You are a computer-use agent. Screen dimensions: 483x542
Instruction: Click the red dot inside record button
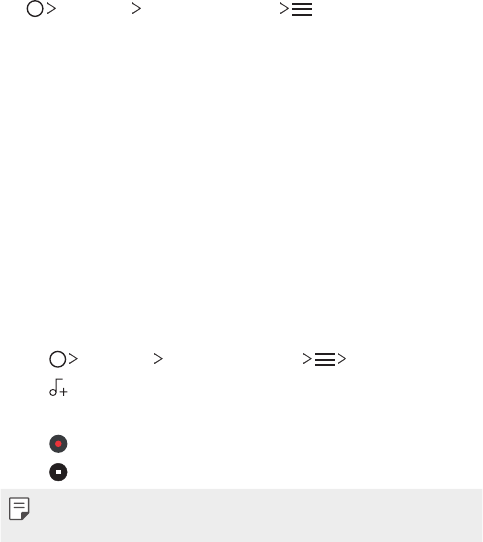pyautogui.click(x=58, y=443)
